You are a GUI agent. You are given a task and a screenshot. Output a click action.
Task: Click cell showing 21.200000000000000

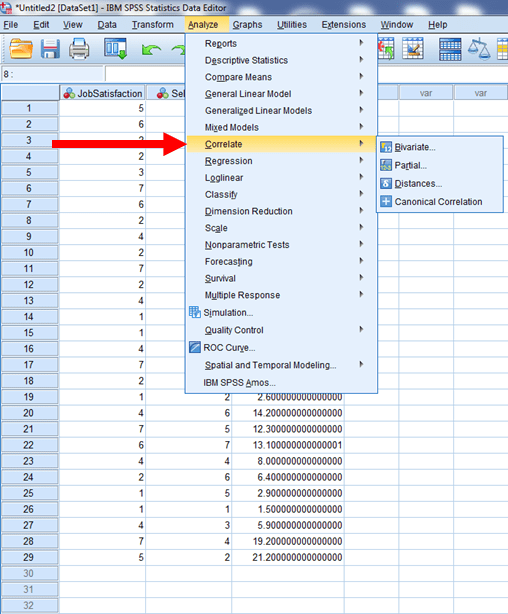(x=288, y=557)
